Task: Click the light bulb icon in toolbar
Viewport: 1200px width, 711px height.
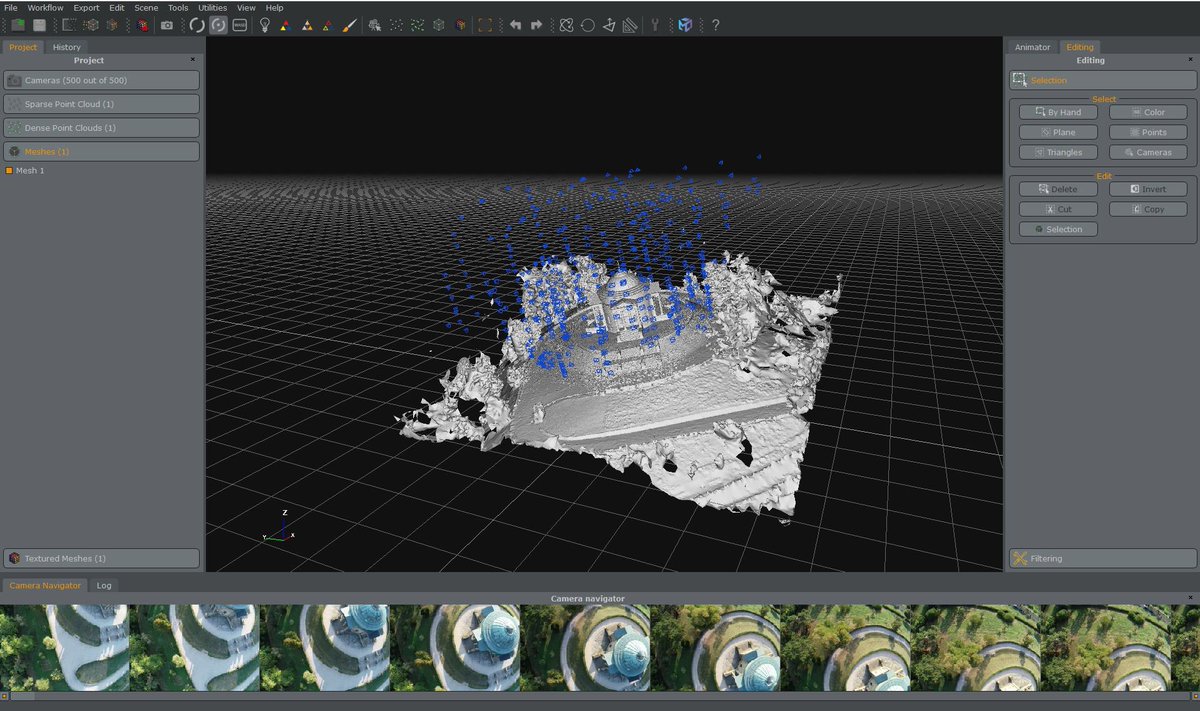Action: (265, 25)
